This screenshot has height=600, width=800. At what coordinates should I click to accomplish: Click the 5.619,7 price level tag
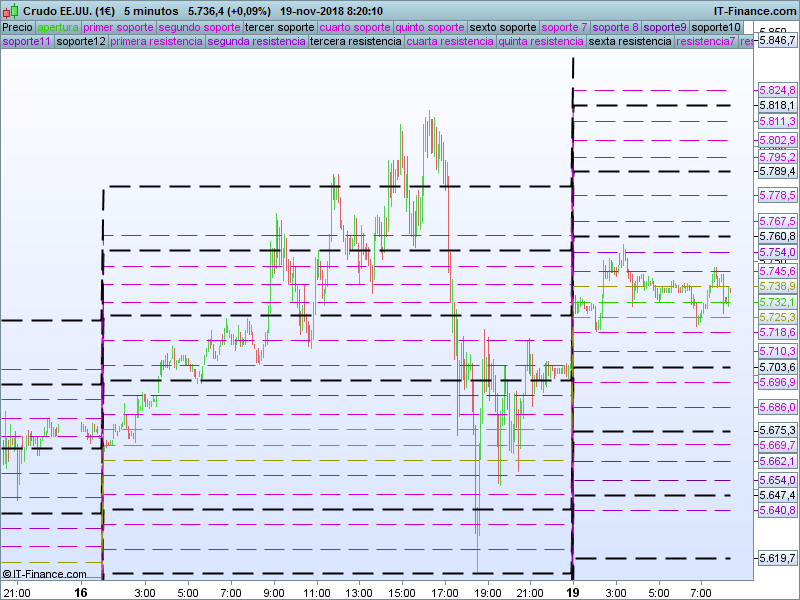click(x=777, y=558)
